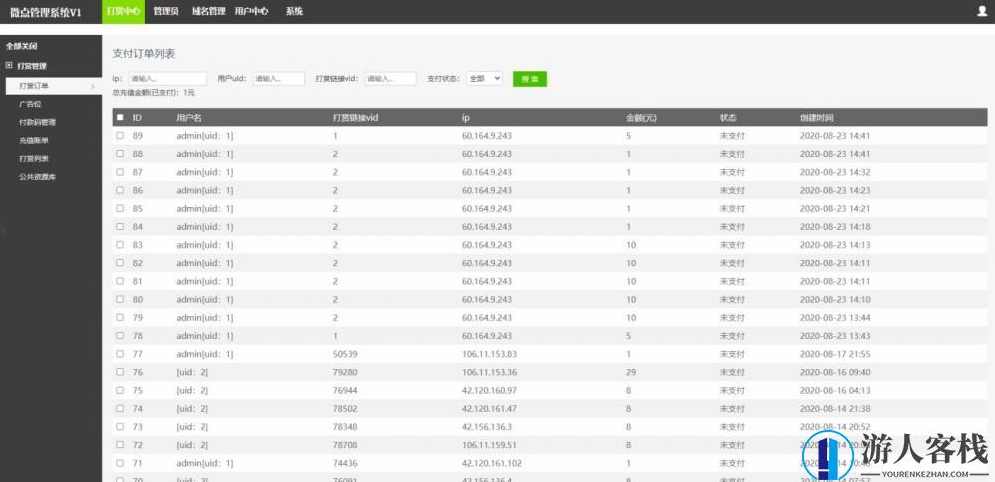Open the user profile icon at top right
Image resolution: width=995 pixels, height=482 pixels.
pyautogui.click(x=981, y=11)
